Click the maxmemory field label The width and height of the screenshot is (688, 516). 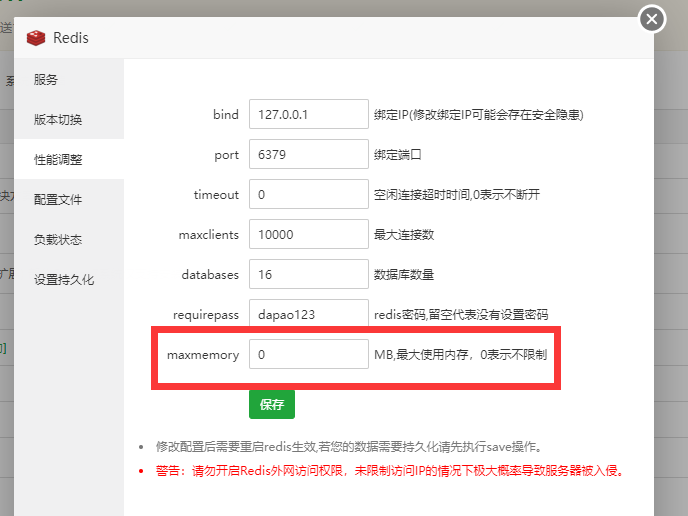pyautogui.click(x=203, y=355)
